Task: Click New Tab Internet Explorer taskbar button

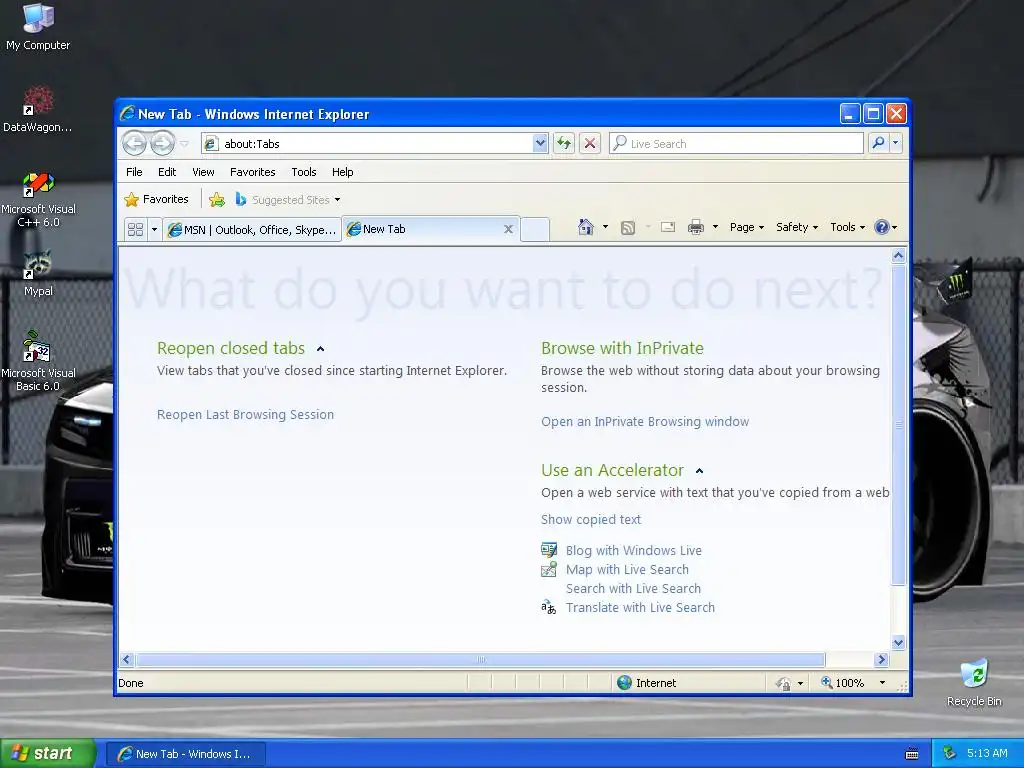Action: pyautogui.click(x=185, y=754)
